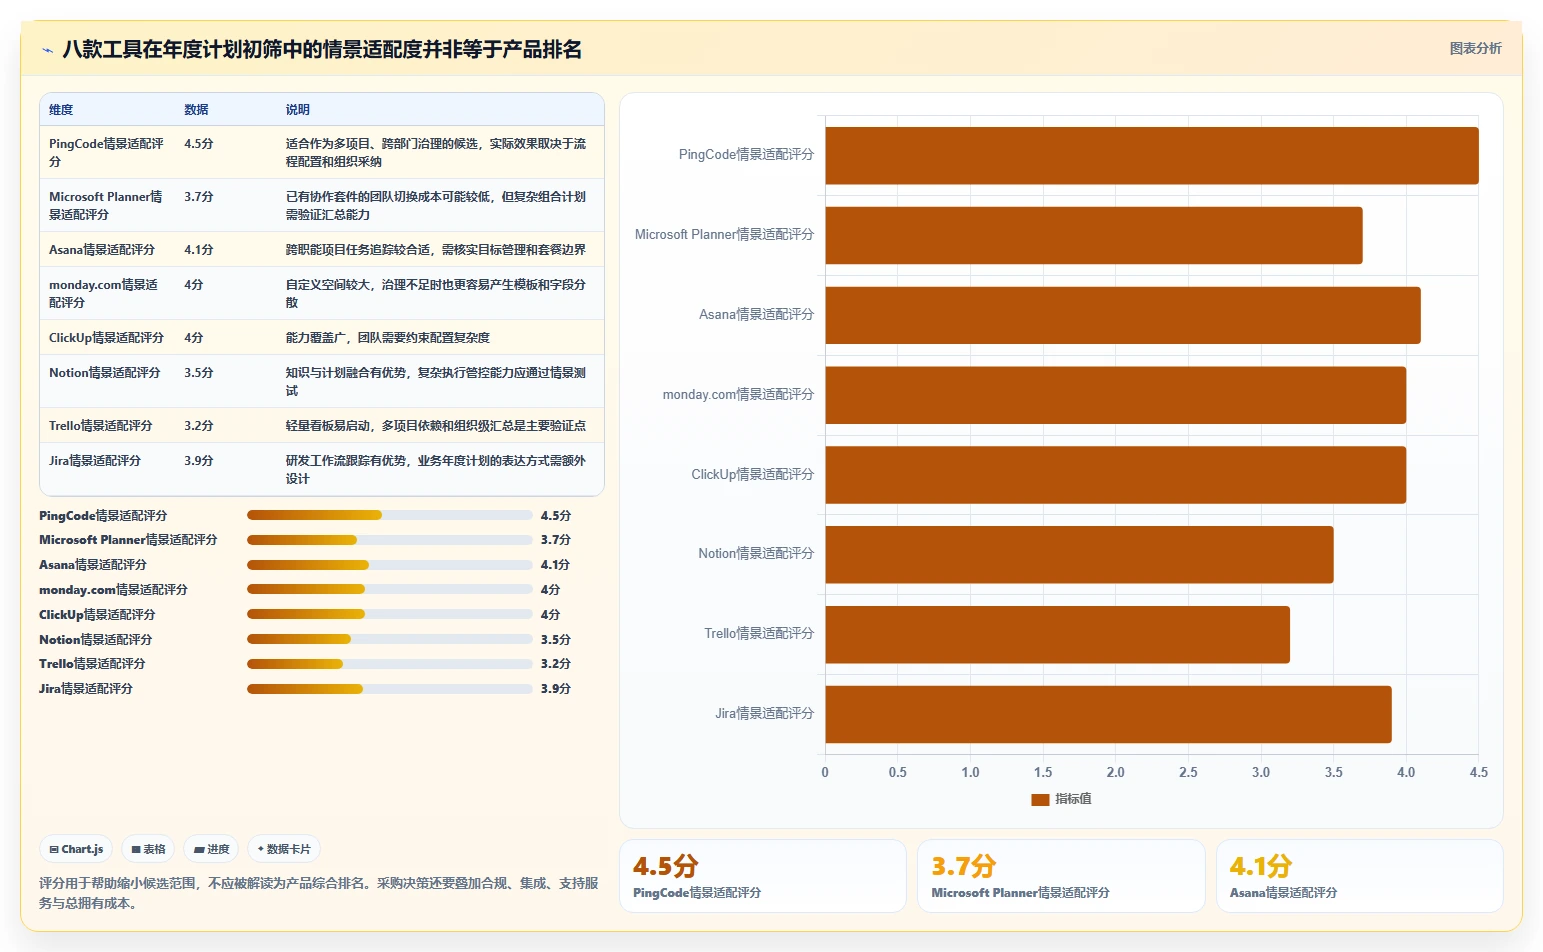The height and width of the screenshot is (952, 1543).
Task: Click the ClickUp bar in the chart
Action: pyautogui.click(x=1116, y=475)
